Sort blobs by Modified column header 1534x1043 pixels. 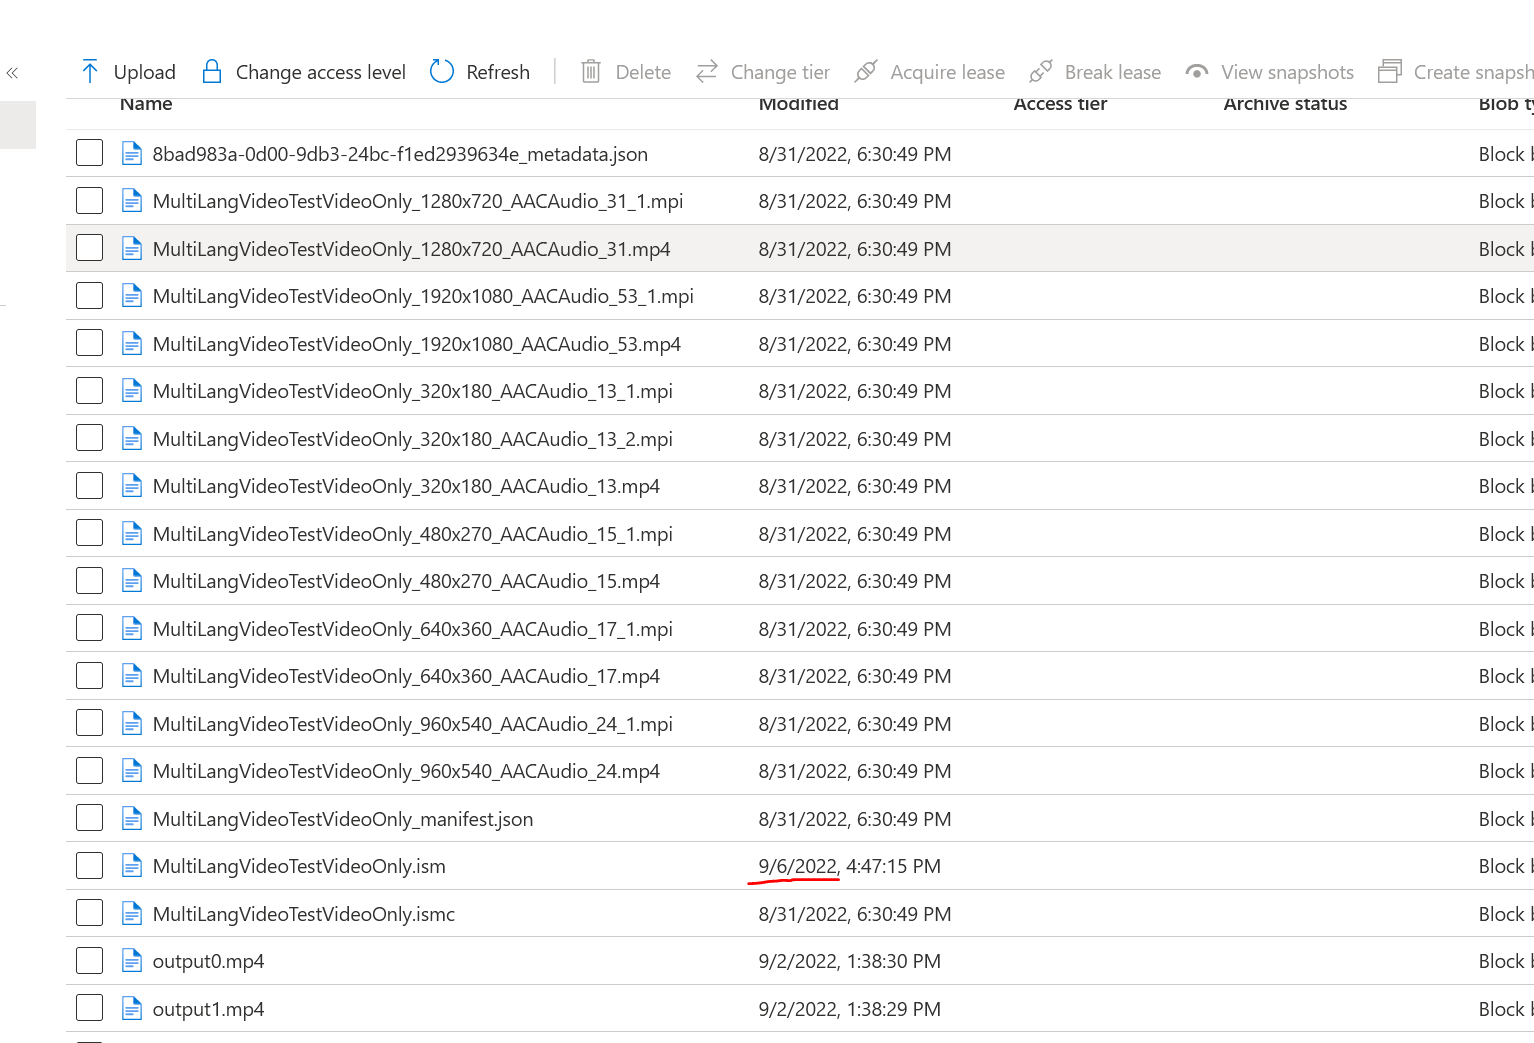(798, 104)
